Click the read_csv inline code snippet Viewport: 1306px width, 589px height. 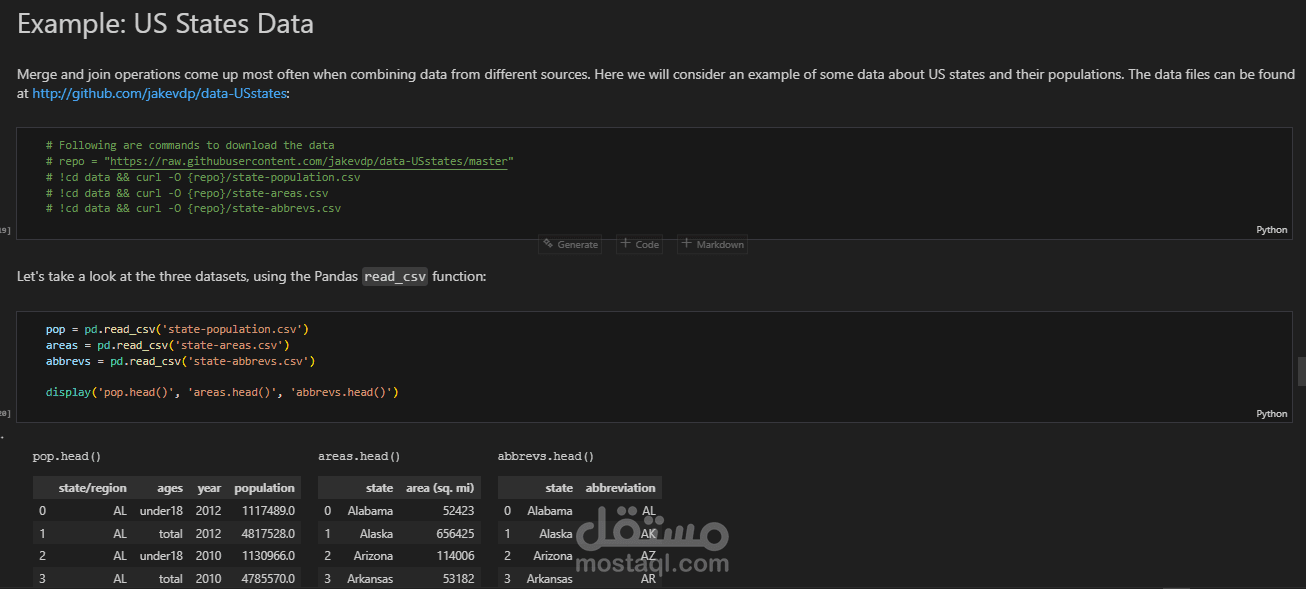pos(394,276)
